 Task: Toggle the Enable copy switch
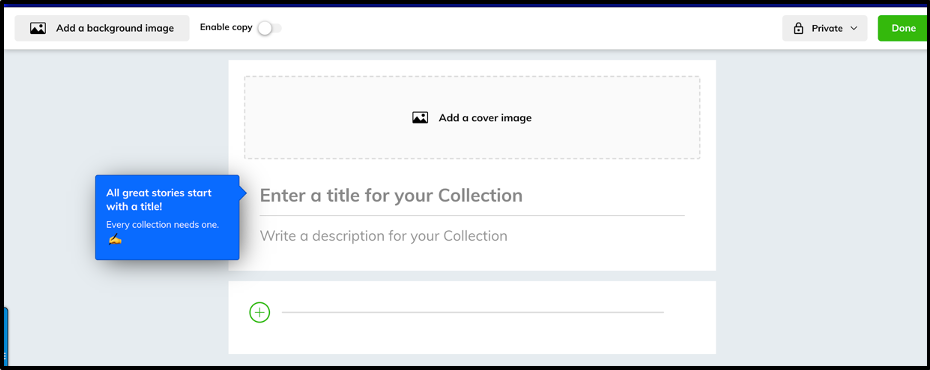click(270, 28)
